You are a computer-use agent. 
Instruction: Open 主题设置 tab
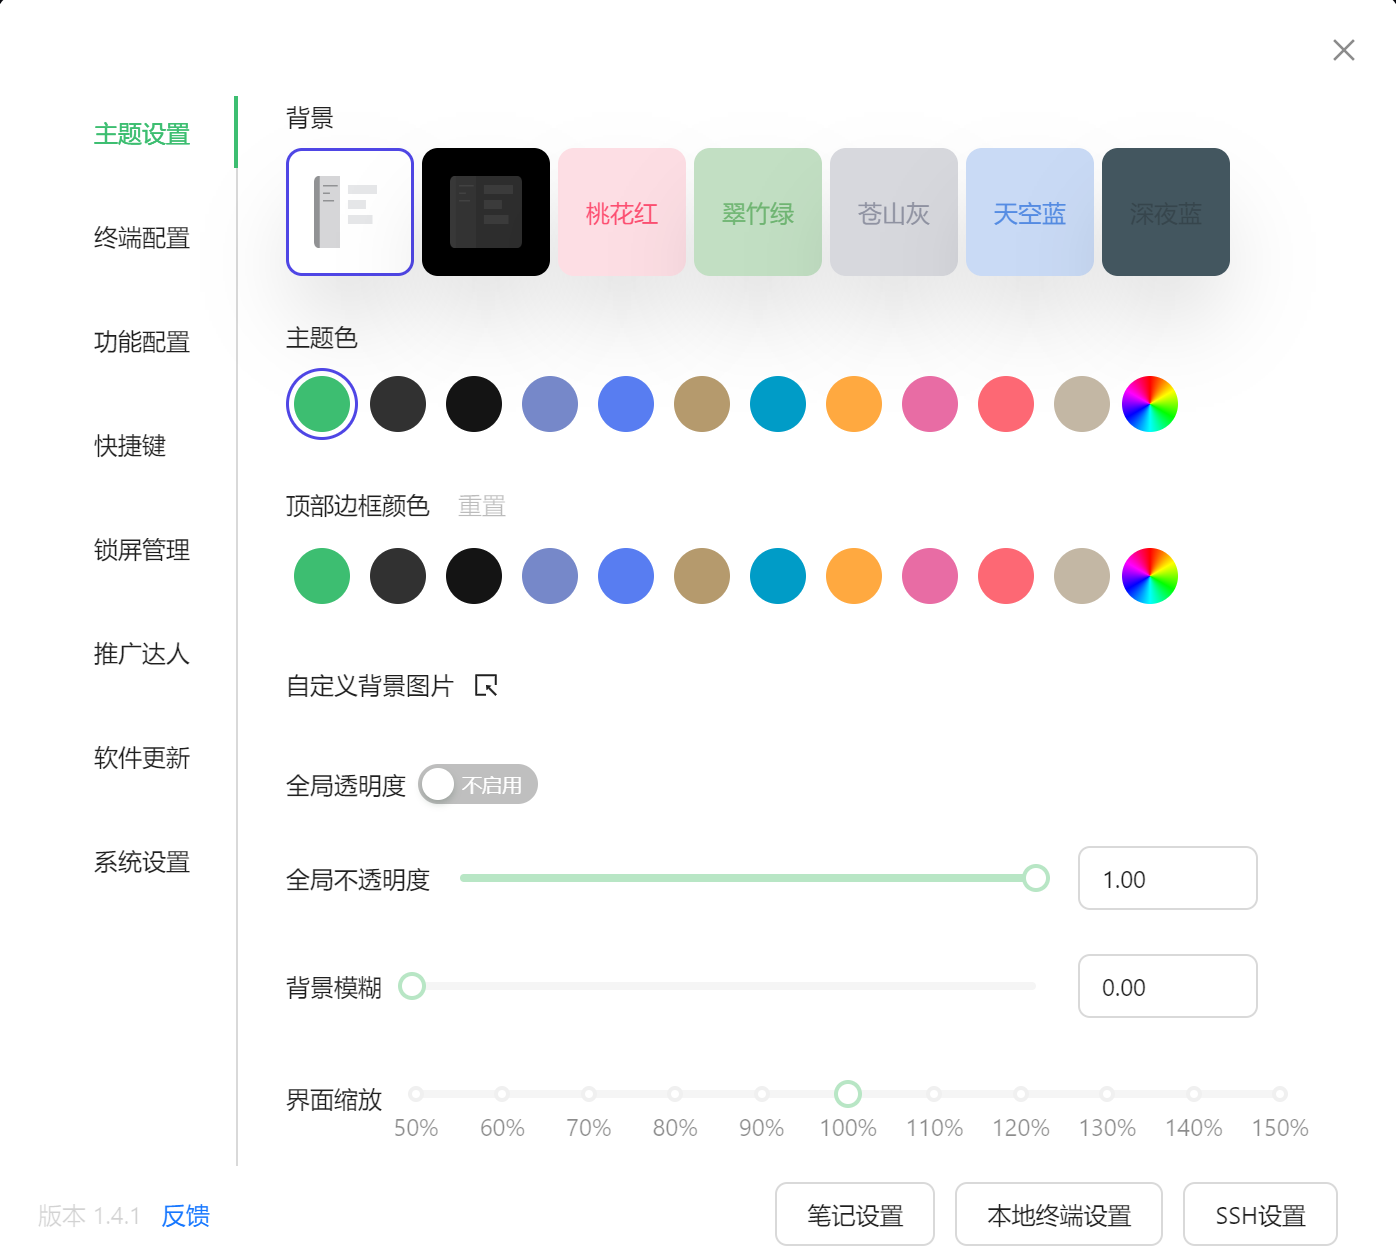tap(142, 134)
